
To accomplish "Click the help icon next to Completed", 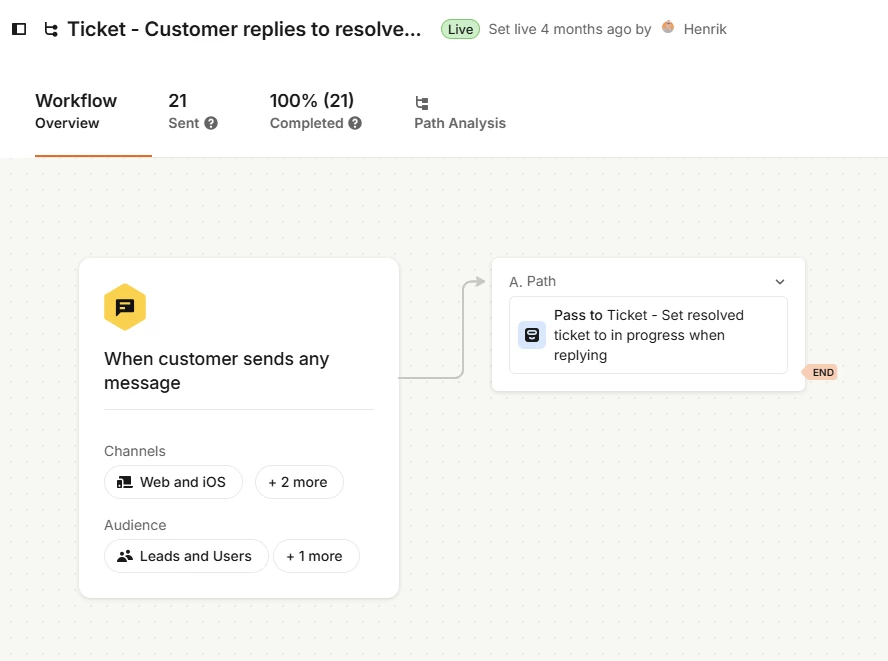I will 355,123.
